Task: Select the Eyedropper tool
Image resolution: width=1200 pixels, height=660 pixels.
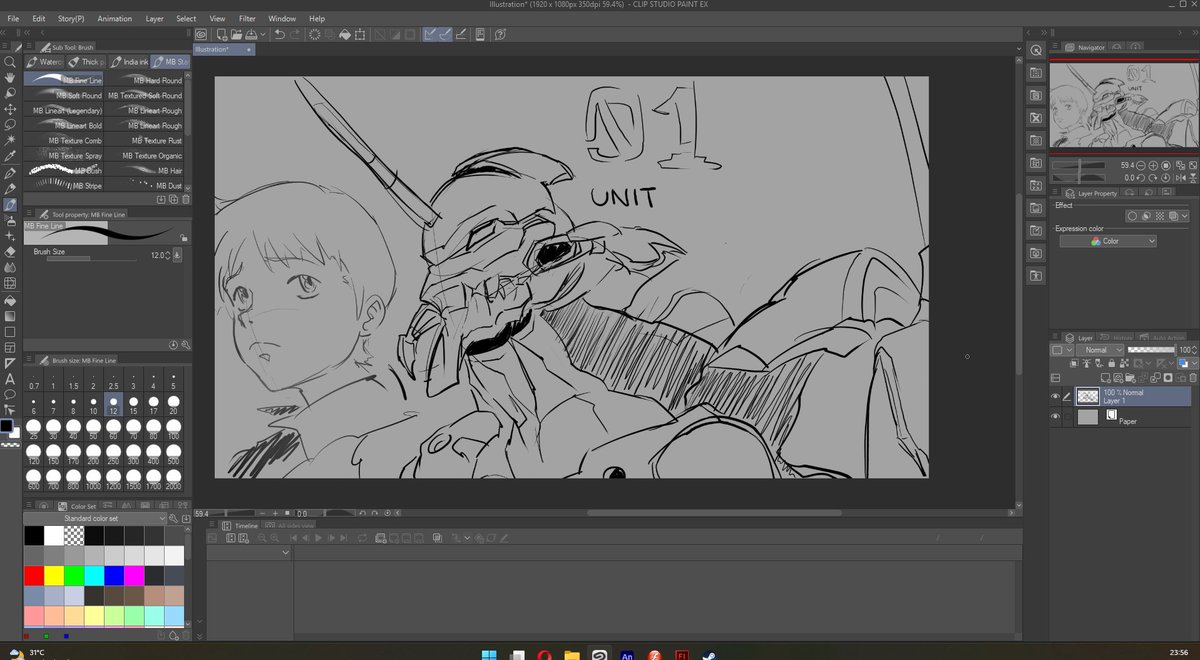Action: [x=10, y=157]
